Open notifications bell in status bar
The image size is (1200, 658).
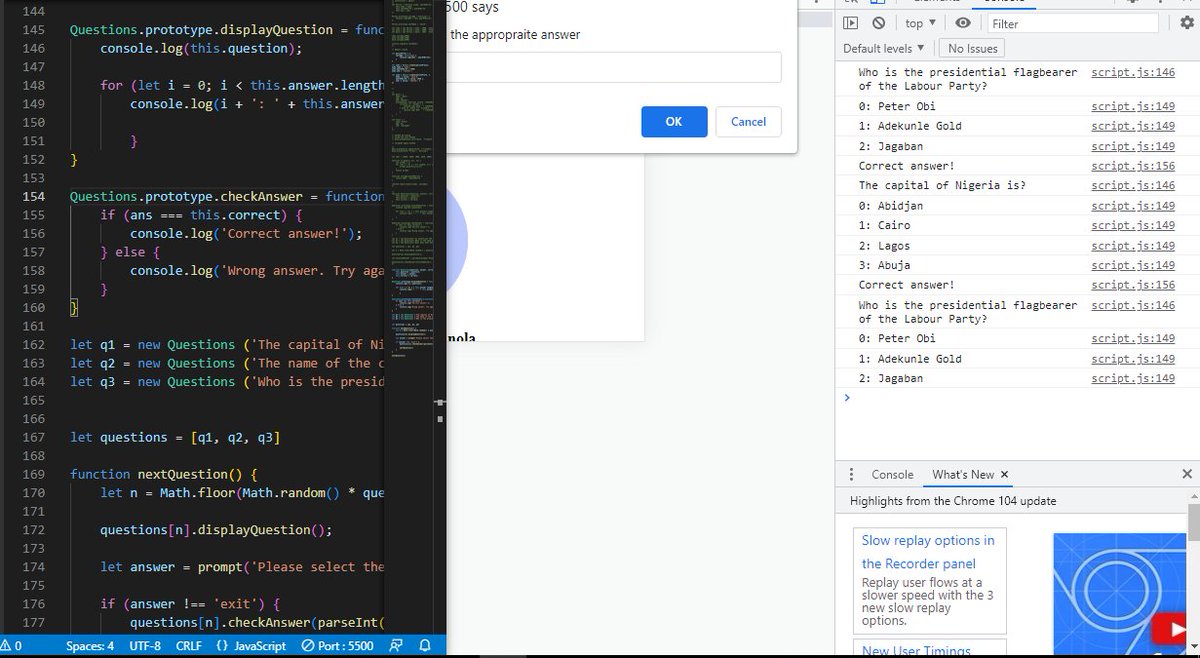(424, 645)
